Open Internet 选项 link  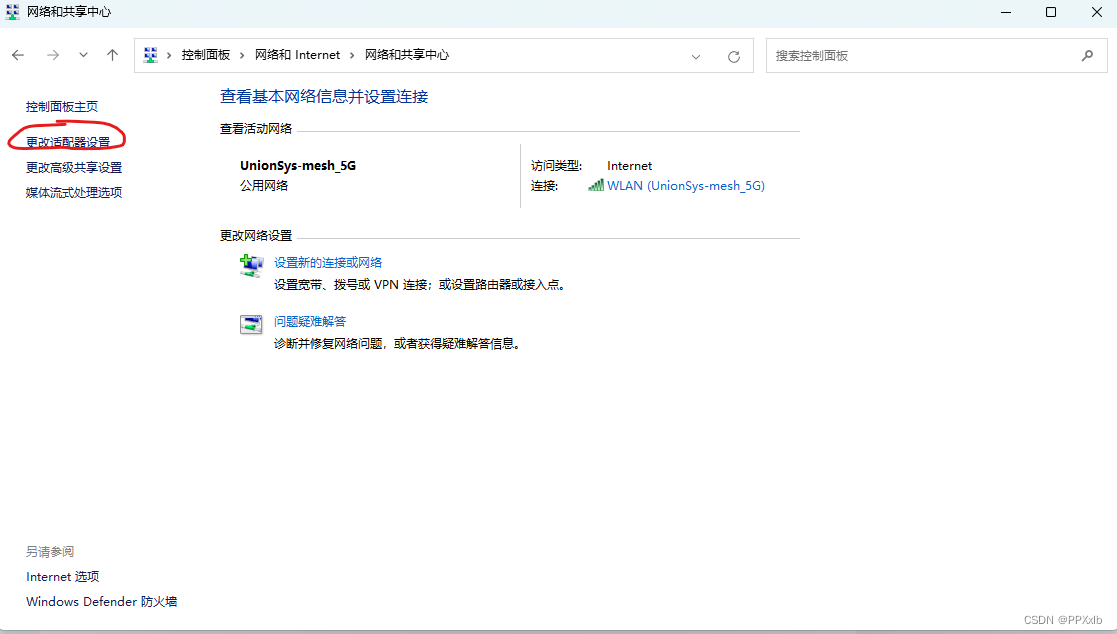point(63,577)
